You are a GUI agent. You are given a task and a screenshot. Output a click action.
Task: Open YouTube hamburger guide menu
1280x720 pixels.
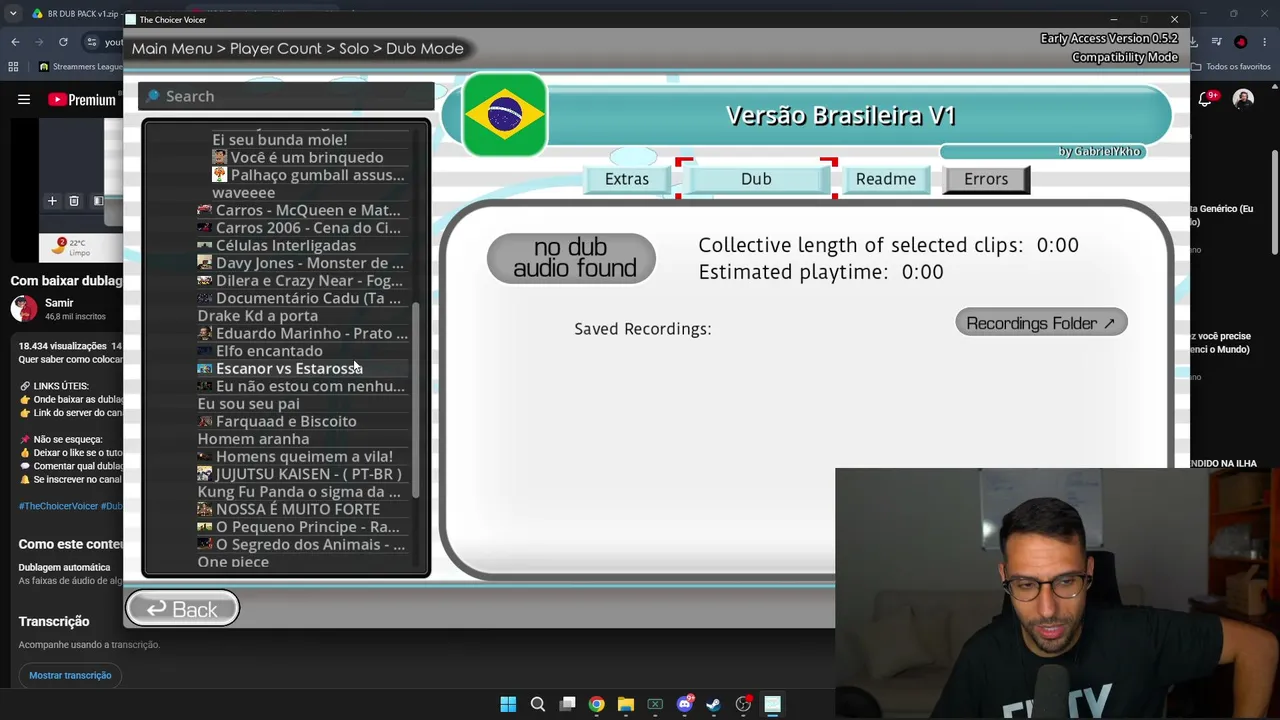click(24, 99)
